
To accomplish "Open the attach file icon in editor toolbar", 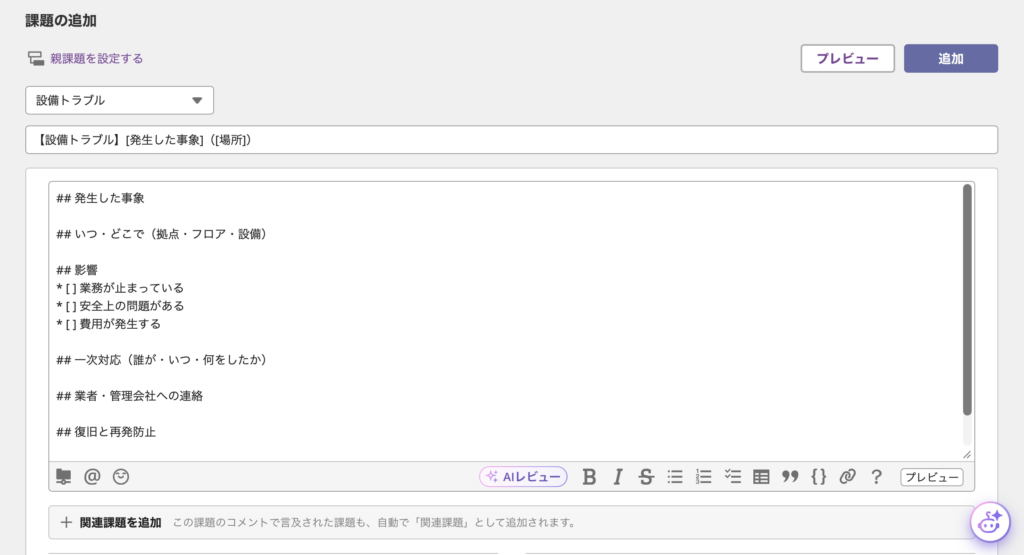I will pos(63,477).
